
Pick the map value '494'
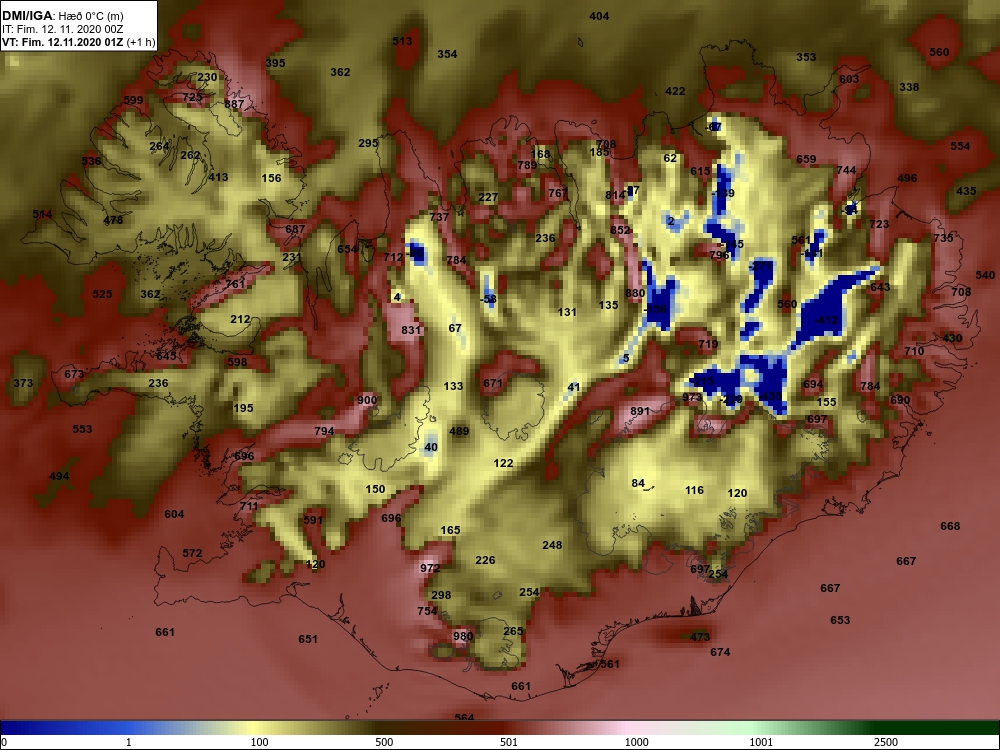pyautogui.click(x=59, y=476)
